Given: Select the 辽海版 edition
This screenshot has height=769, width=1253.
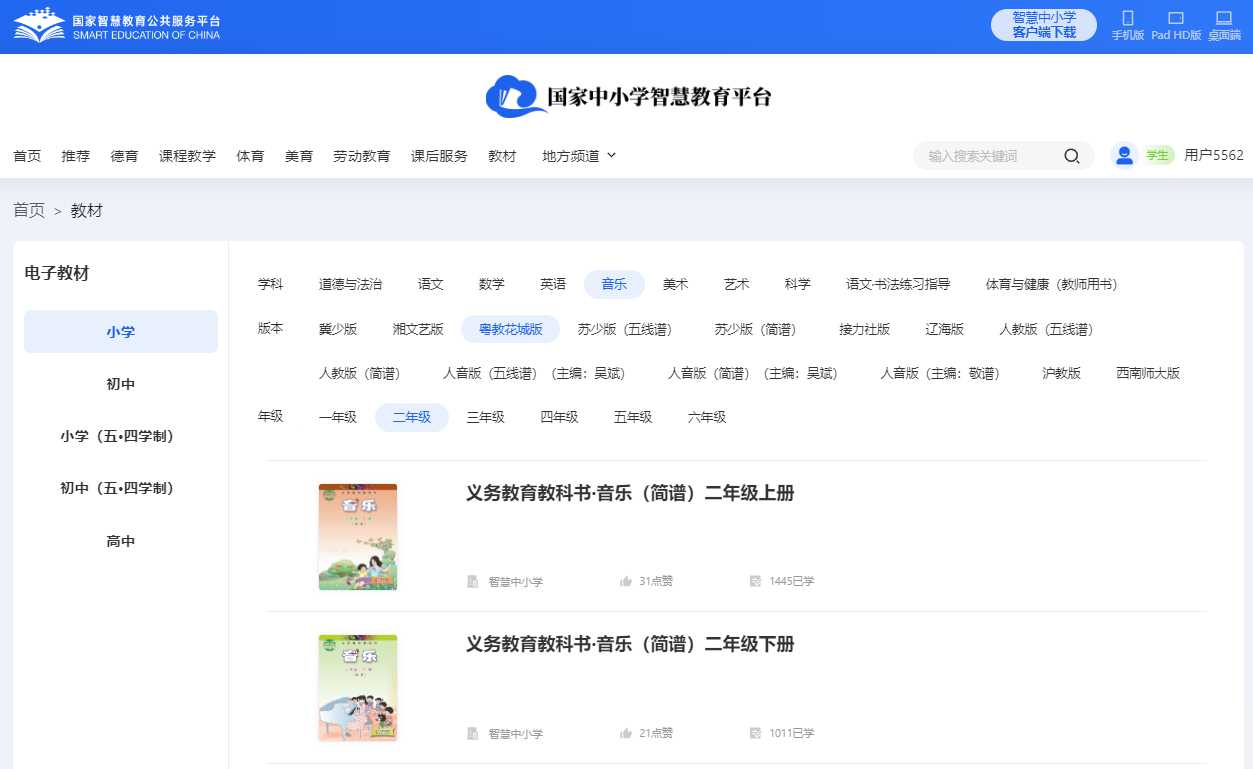Looking at the screenshot, I should click(x=945, y=329).
